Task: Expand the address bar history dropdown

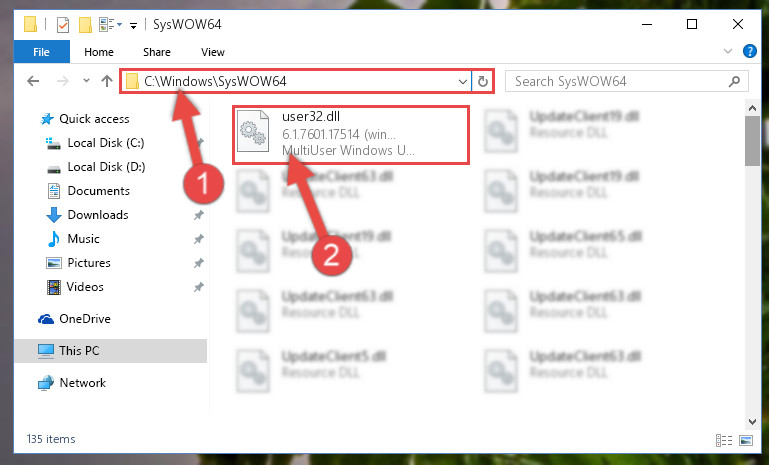Action: 462,81
